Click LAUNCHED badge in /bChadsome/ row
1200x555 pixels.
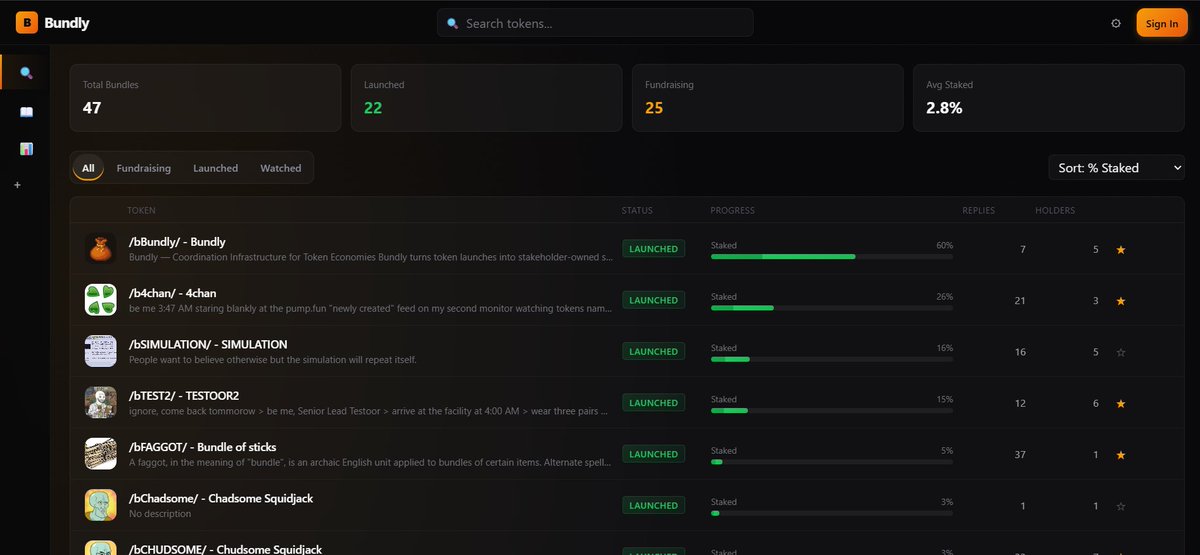pos(653,506)
